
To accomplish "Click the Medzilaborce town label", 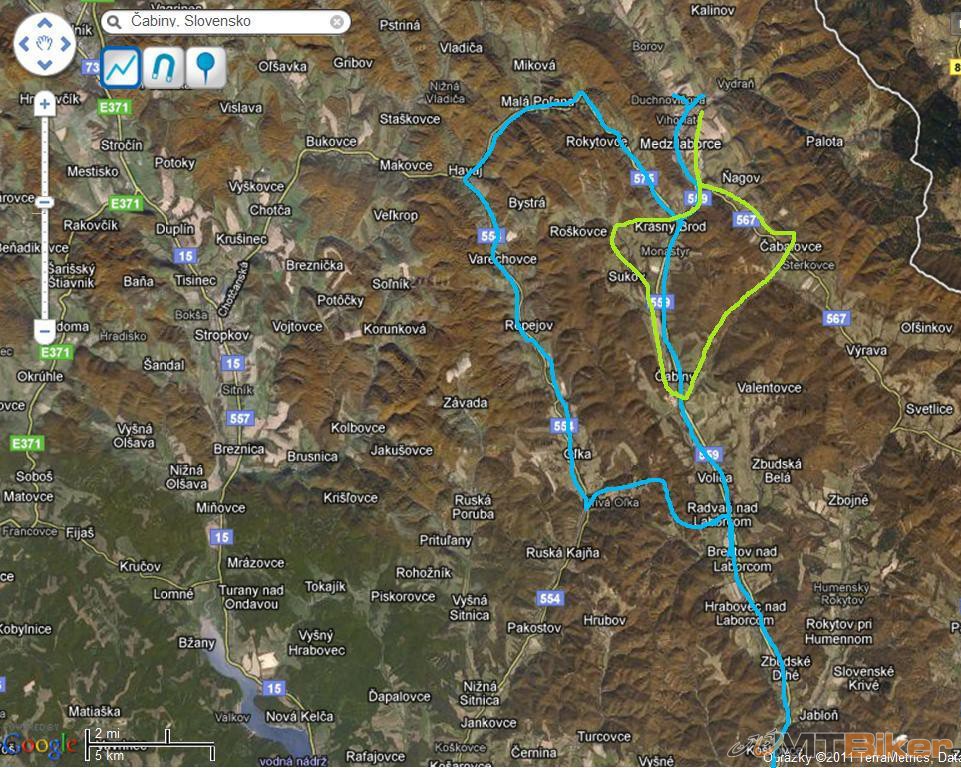I will click(680, 144).
